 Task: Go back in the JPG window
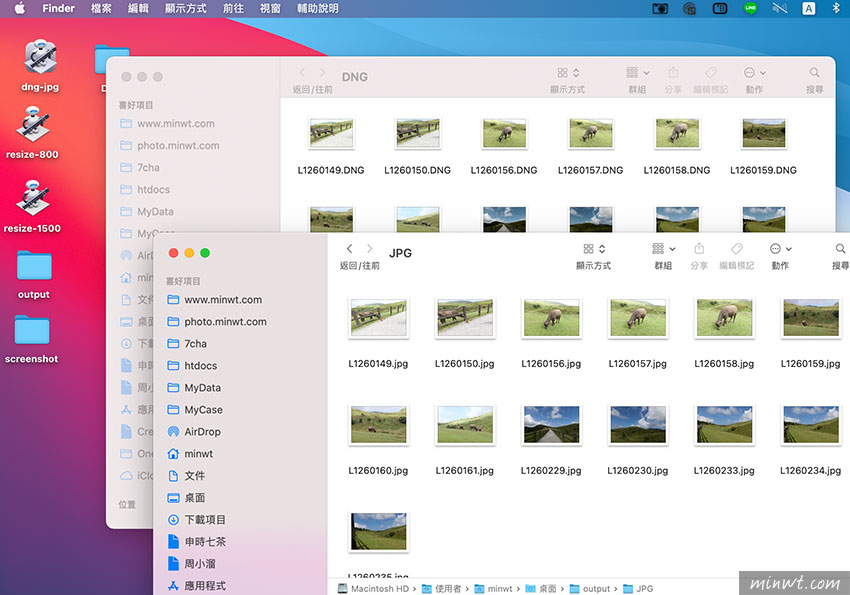coord(350,249)
